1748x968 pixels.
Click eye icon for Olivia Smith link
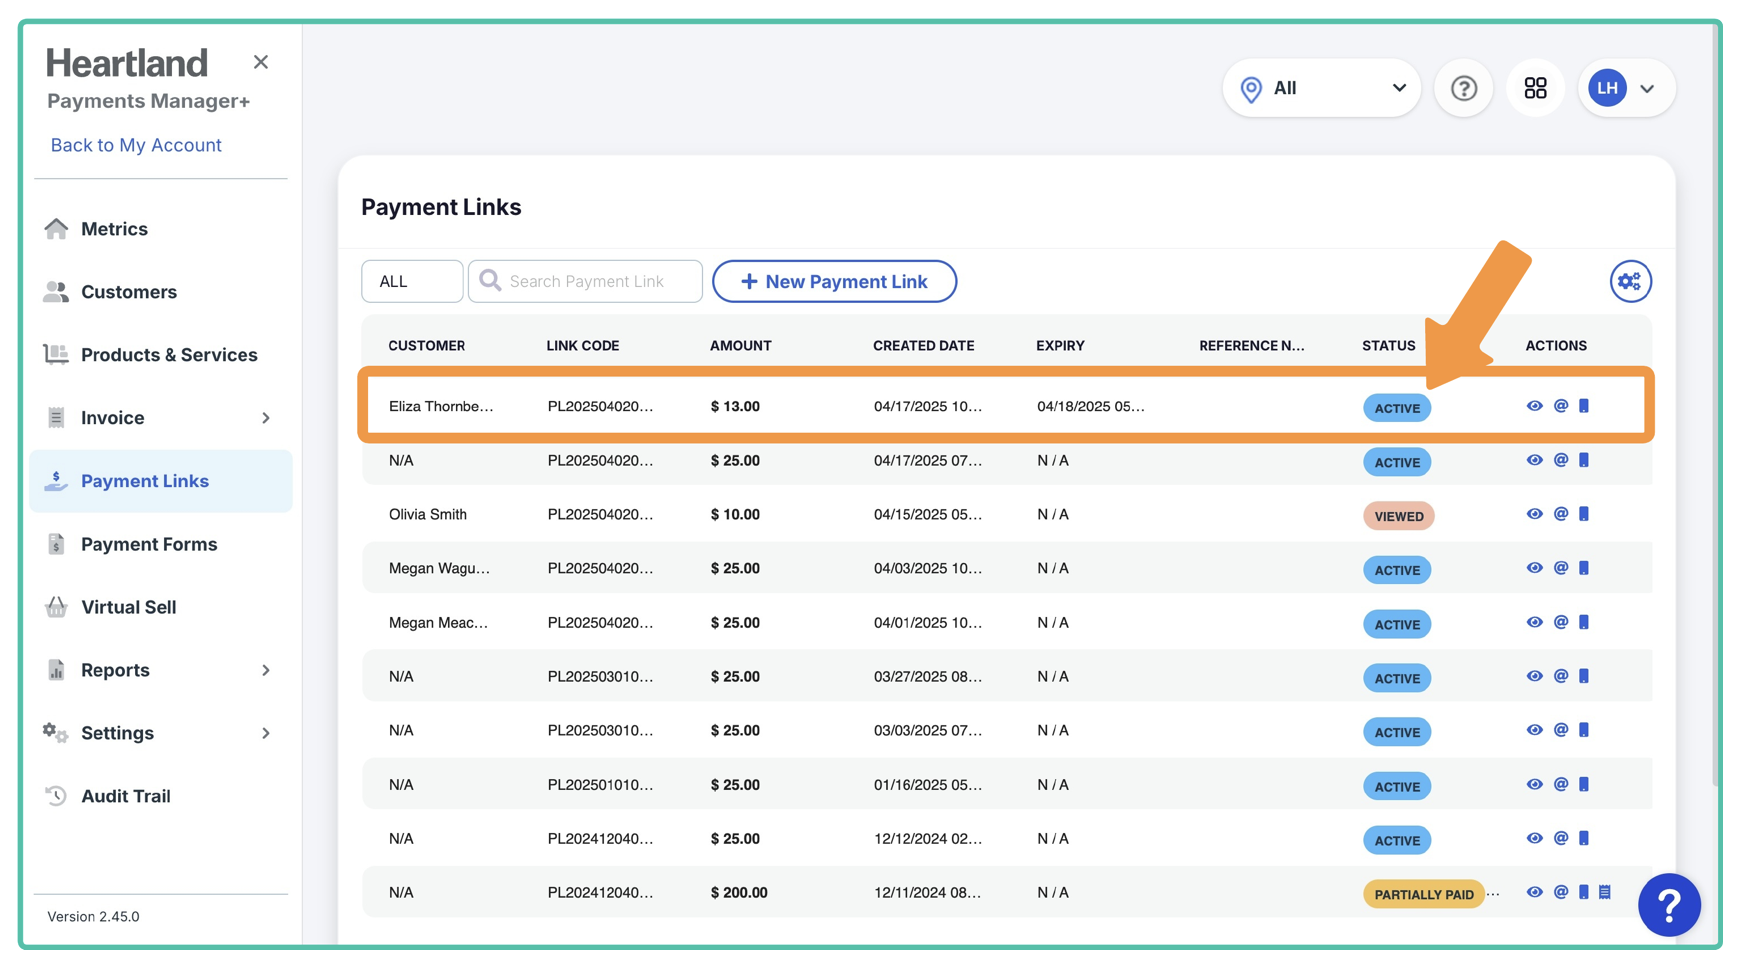1534,514
